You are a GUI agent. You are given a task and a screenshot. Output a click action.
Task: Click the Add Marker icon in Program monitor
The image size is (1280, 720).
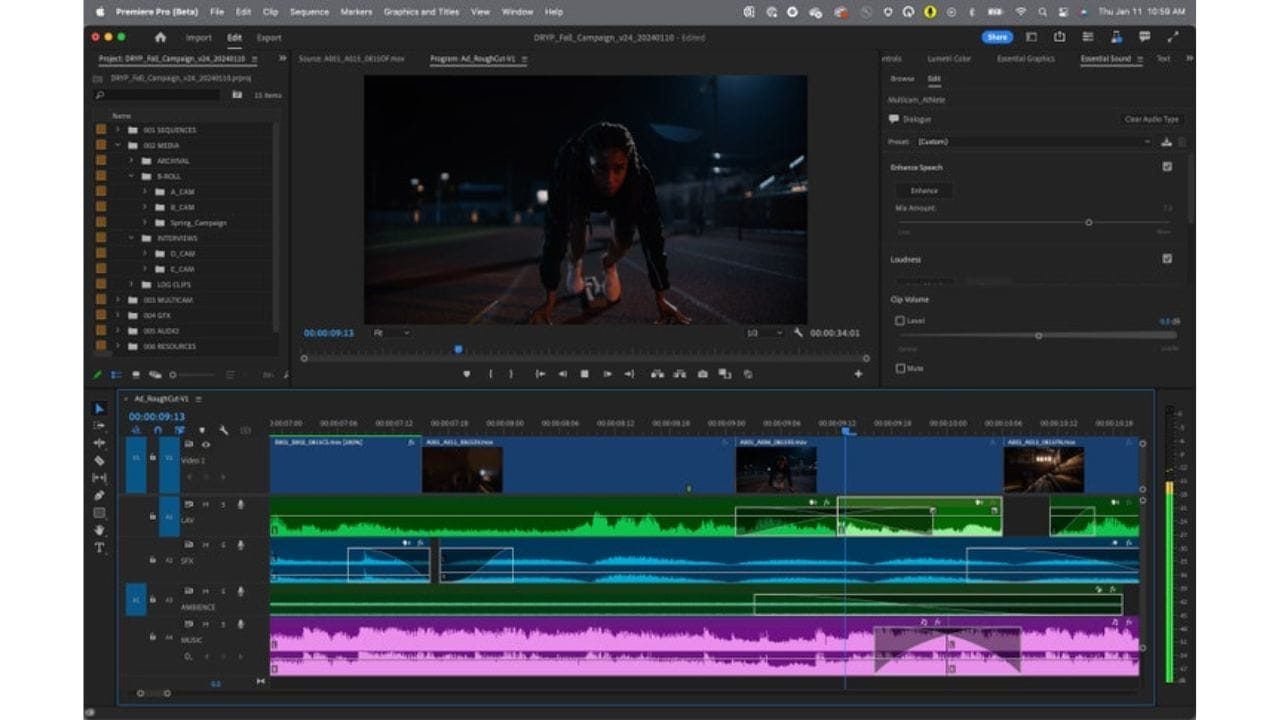tap(466, 374)
